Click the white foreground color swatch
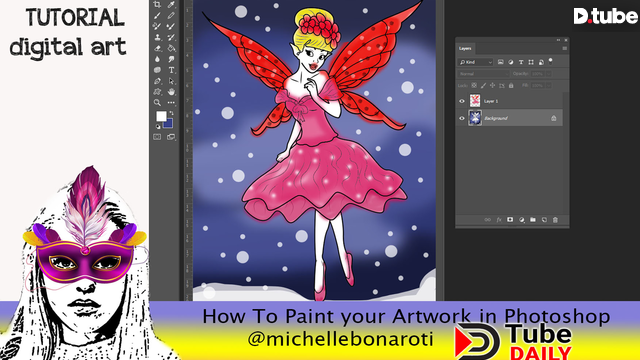Screen dimensions: 640x360 [x=161, y=116]
